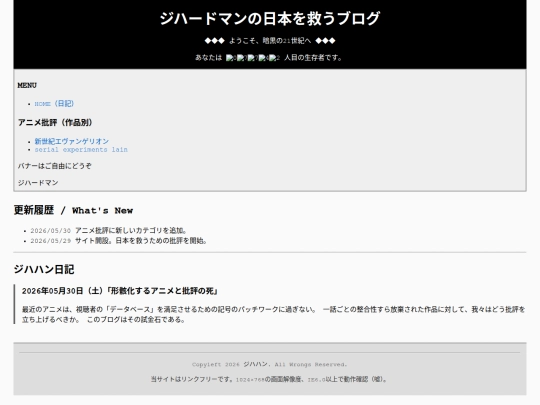The image size is (540, 405).
Task: Click the アニメ批評（作品別） heading
Action: 55,123
